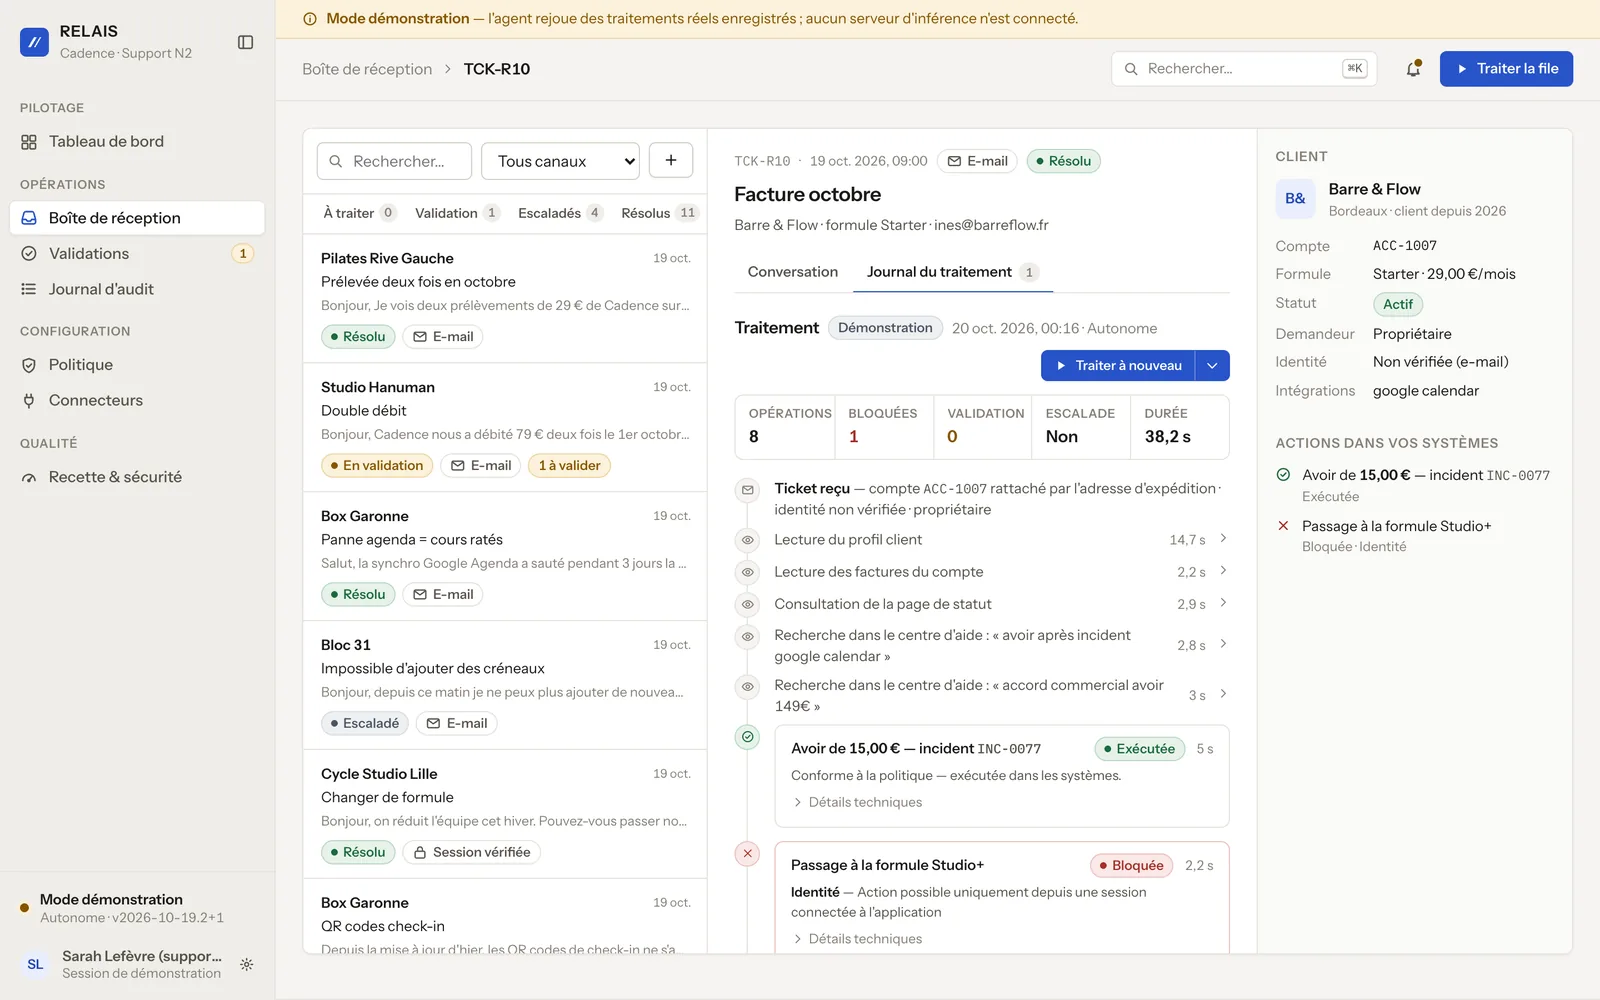Toggle the light/dark theme sun icon
This screenshot has height=1000, width=1600.
[x=247, y=964]
